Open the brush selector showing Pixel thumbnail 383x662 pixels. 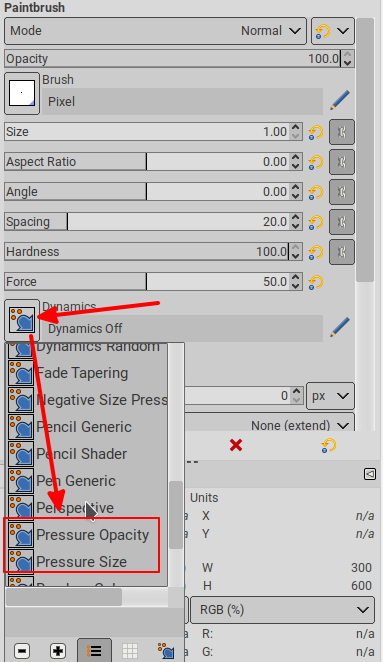pyautogui.click(x=22, y=93)
